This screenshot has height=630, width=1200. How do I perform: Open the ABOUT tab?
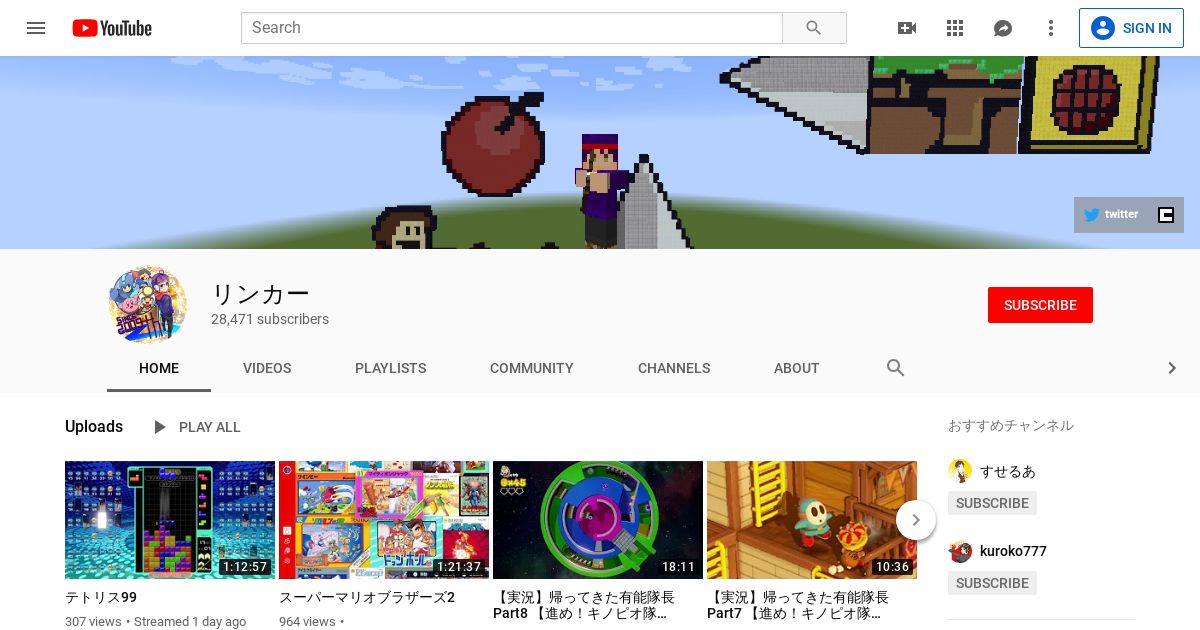click(x=797, y=368)
